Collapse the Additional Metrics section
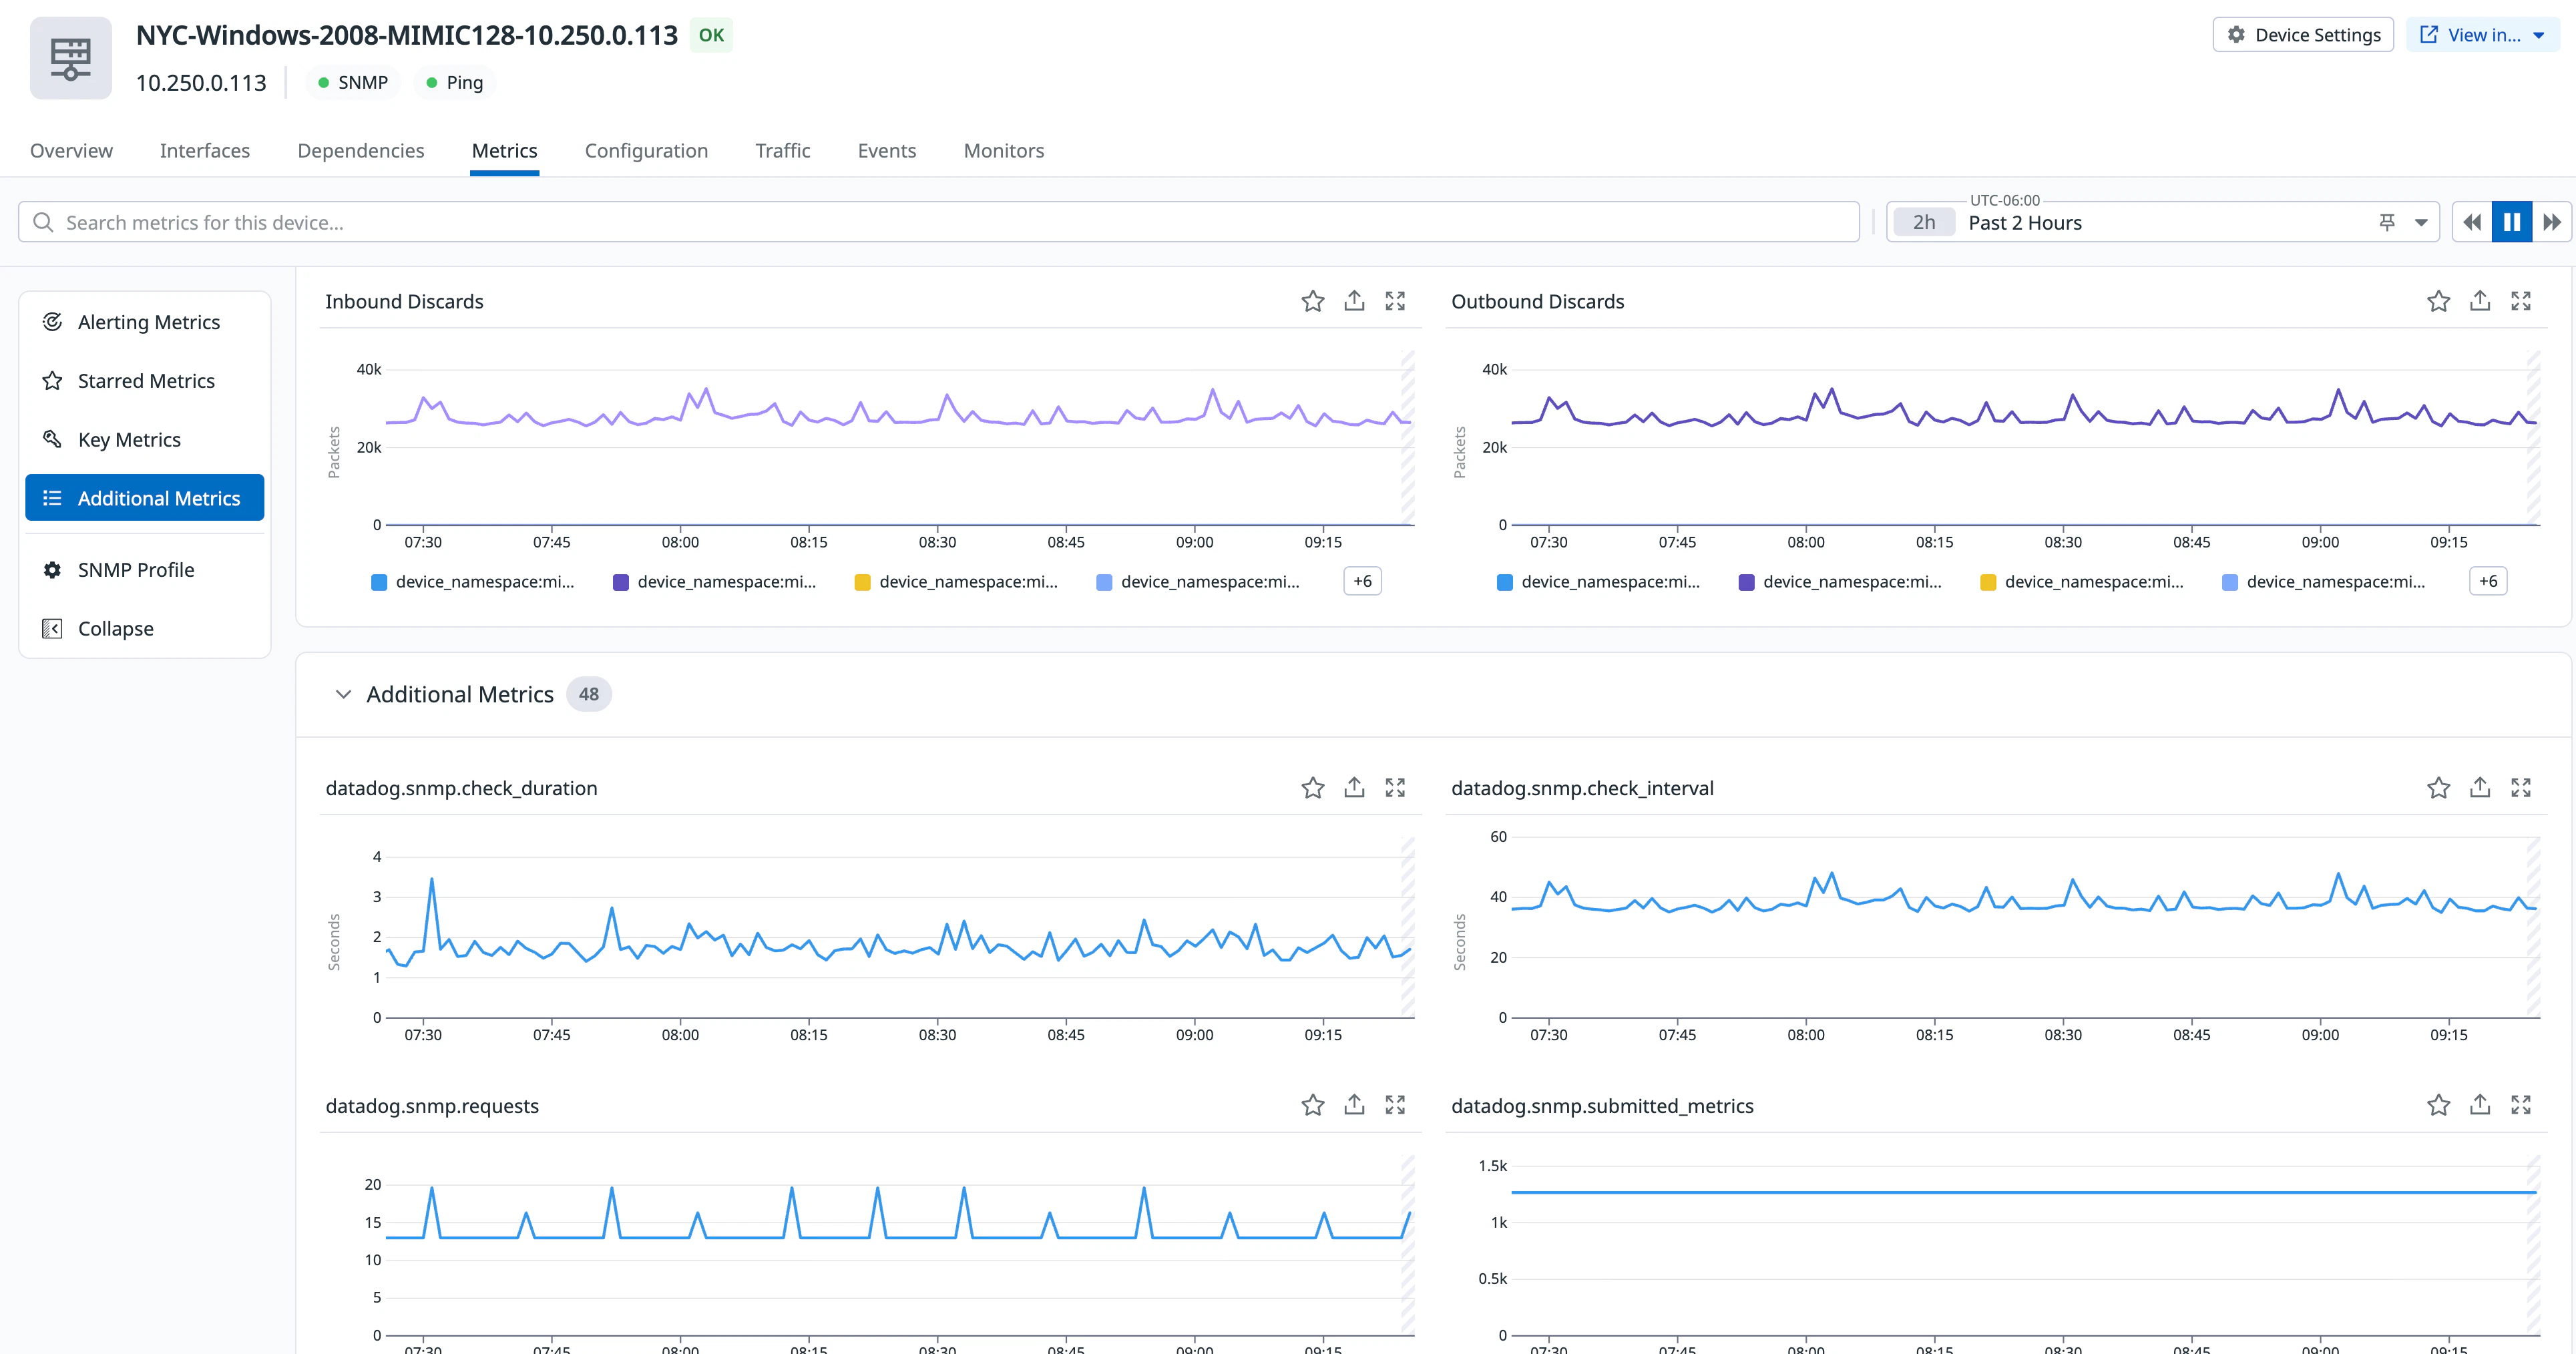 click(x=343, y=694)
